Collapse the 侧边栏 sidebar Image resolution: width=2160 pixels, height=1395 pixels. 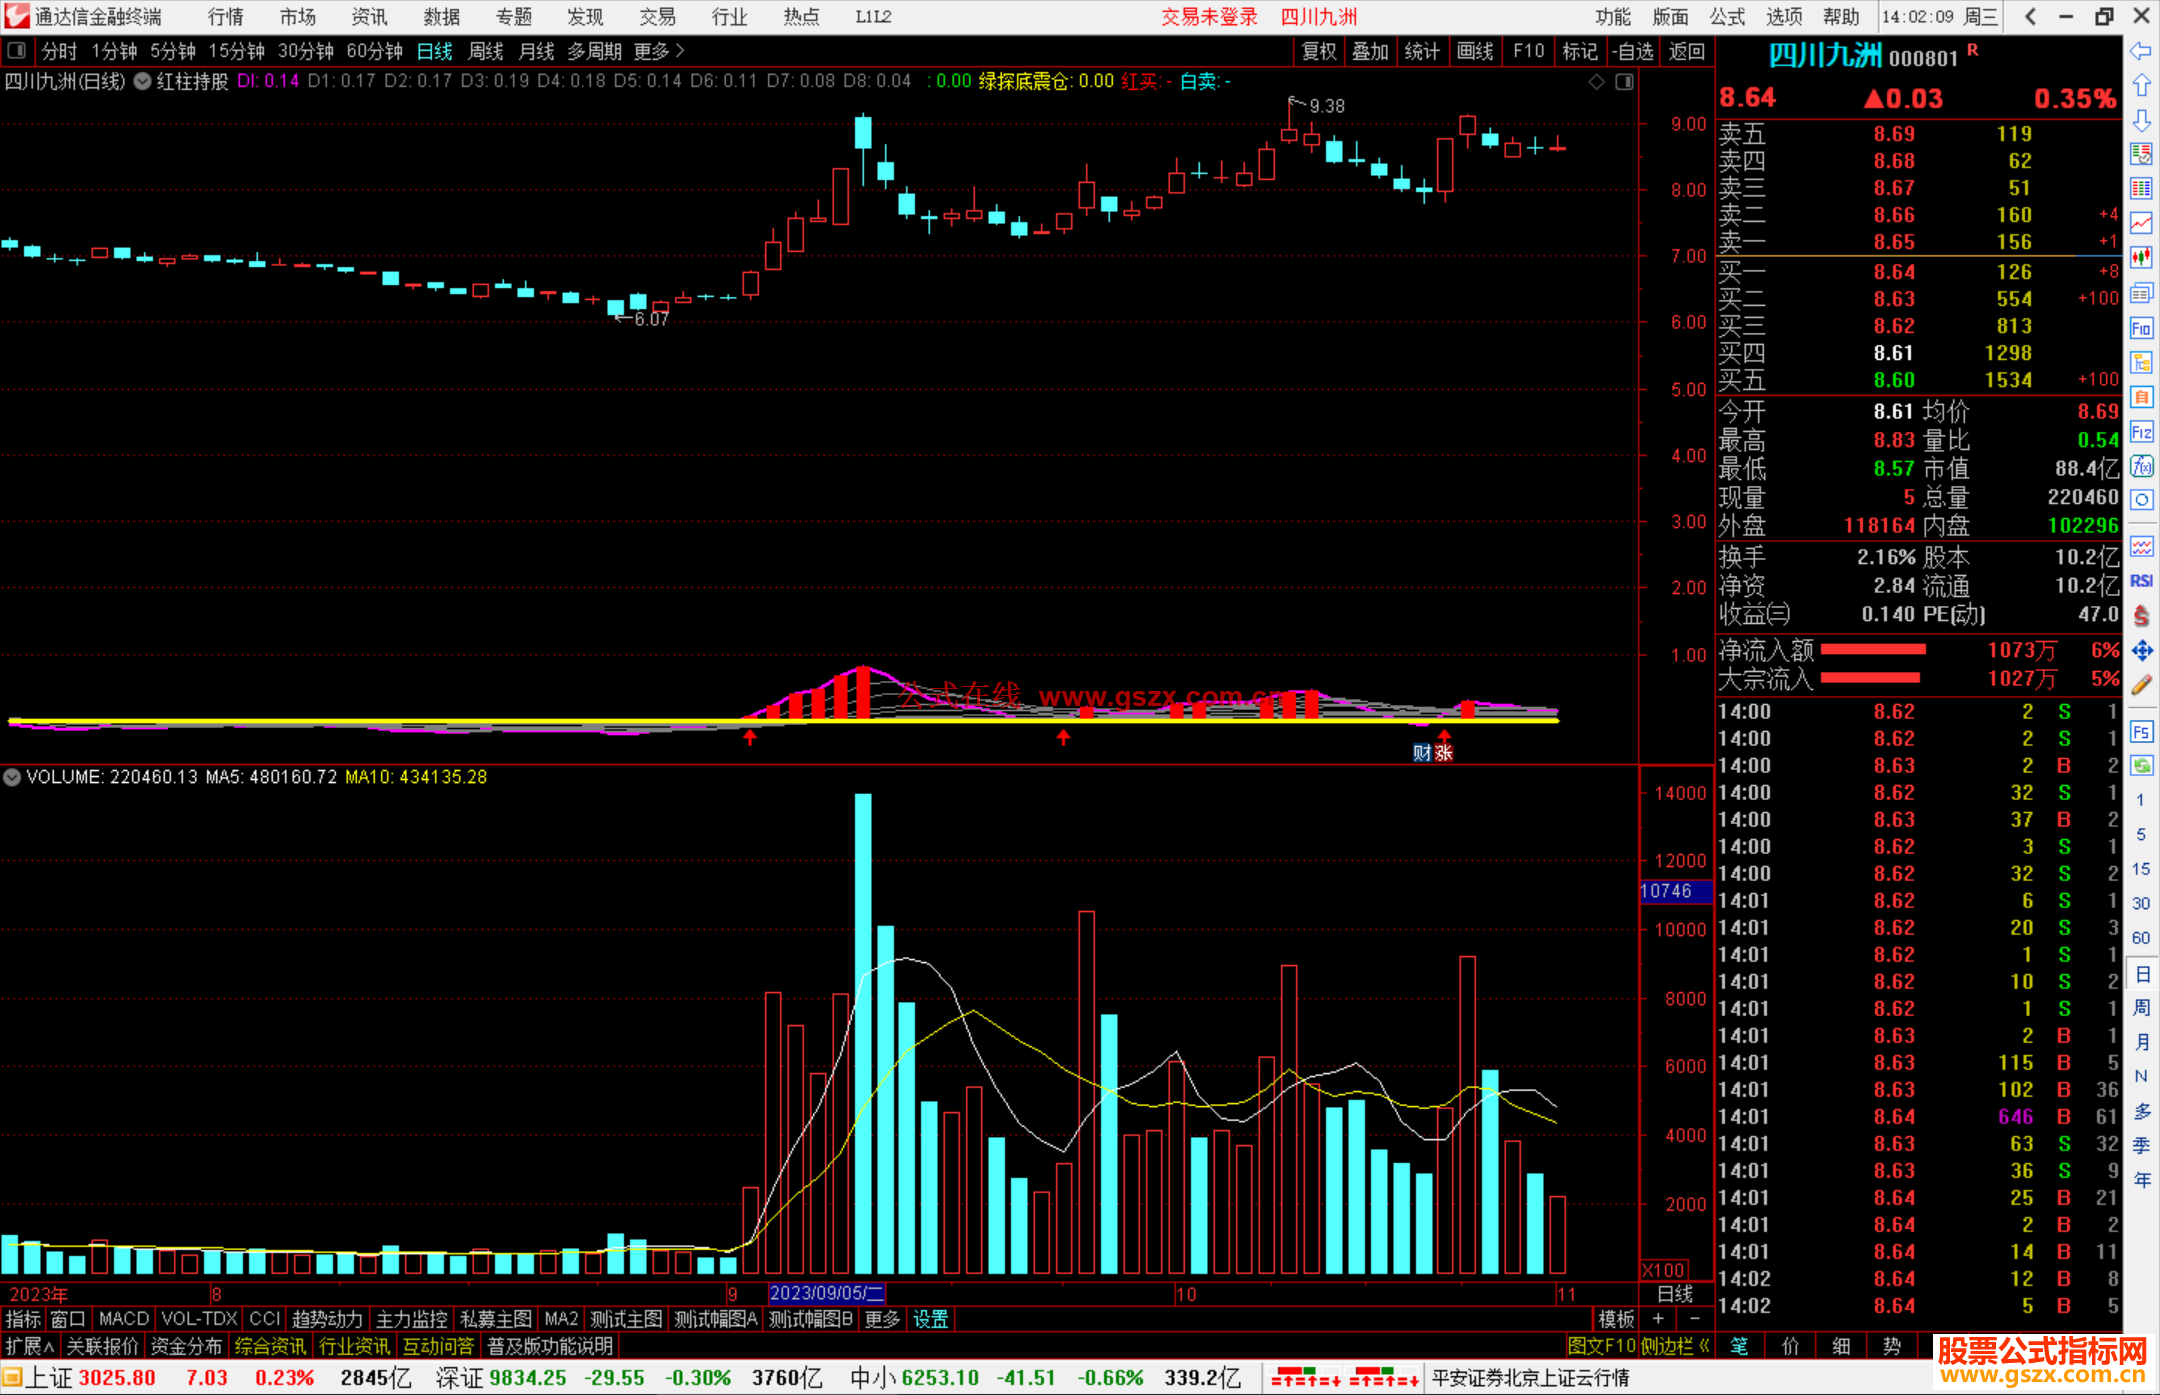[1676, 1346]
